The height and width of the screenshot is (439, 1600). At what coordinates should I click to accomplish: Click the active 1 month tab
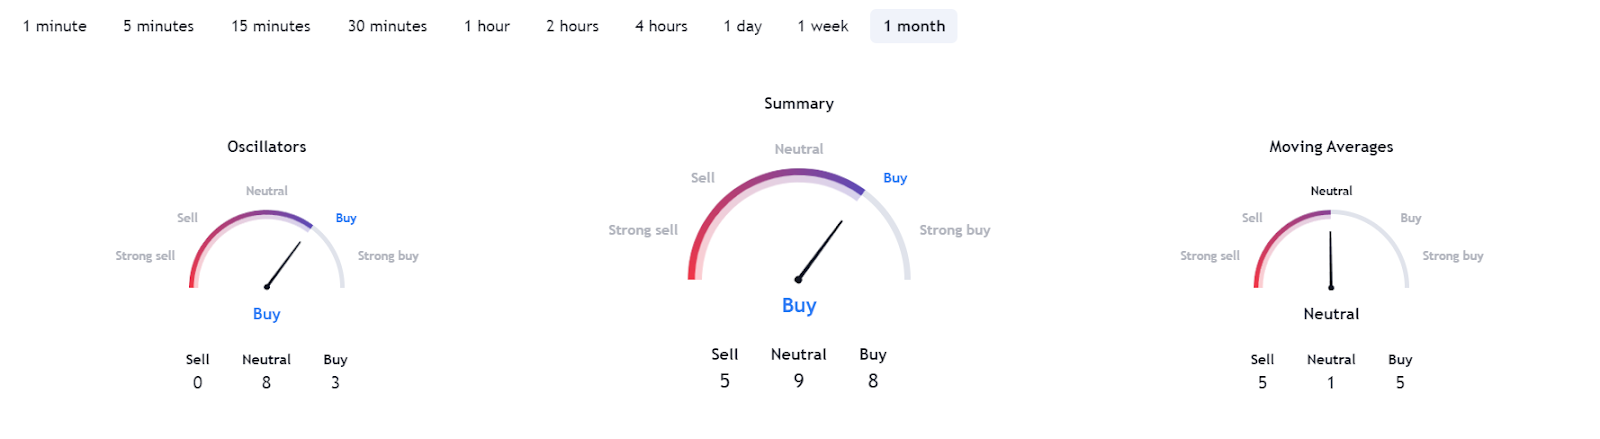[914, 26]
